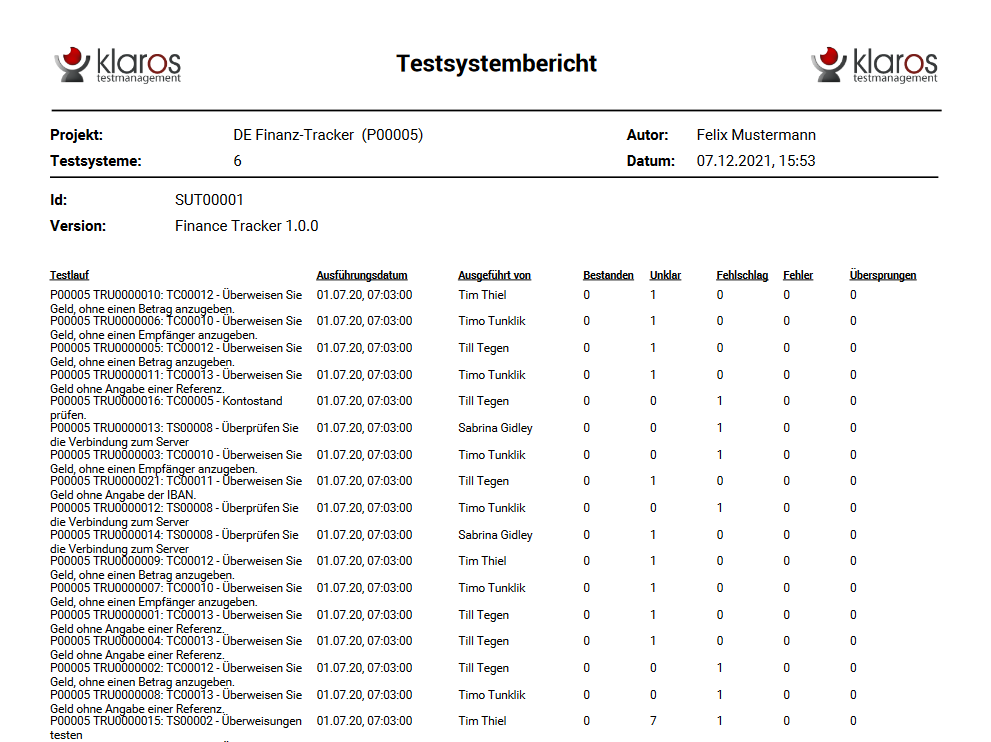The height and width of the screenshot is (742, 991).
Task: Click Sabrina Gidley in the TRU0000014 row
Action: (496, 535)
